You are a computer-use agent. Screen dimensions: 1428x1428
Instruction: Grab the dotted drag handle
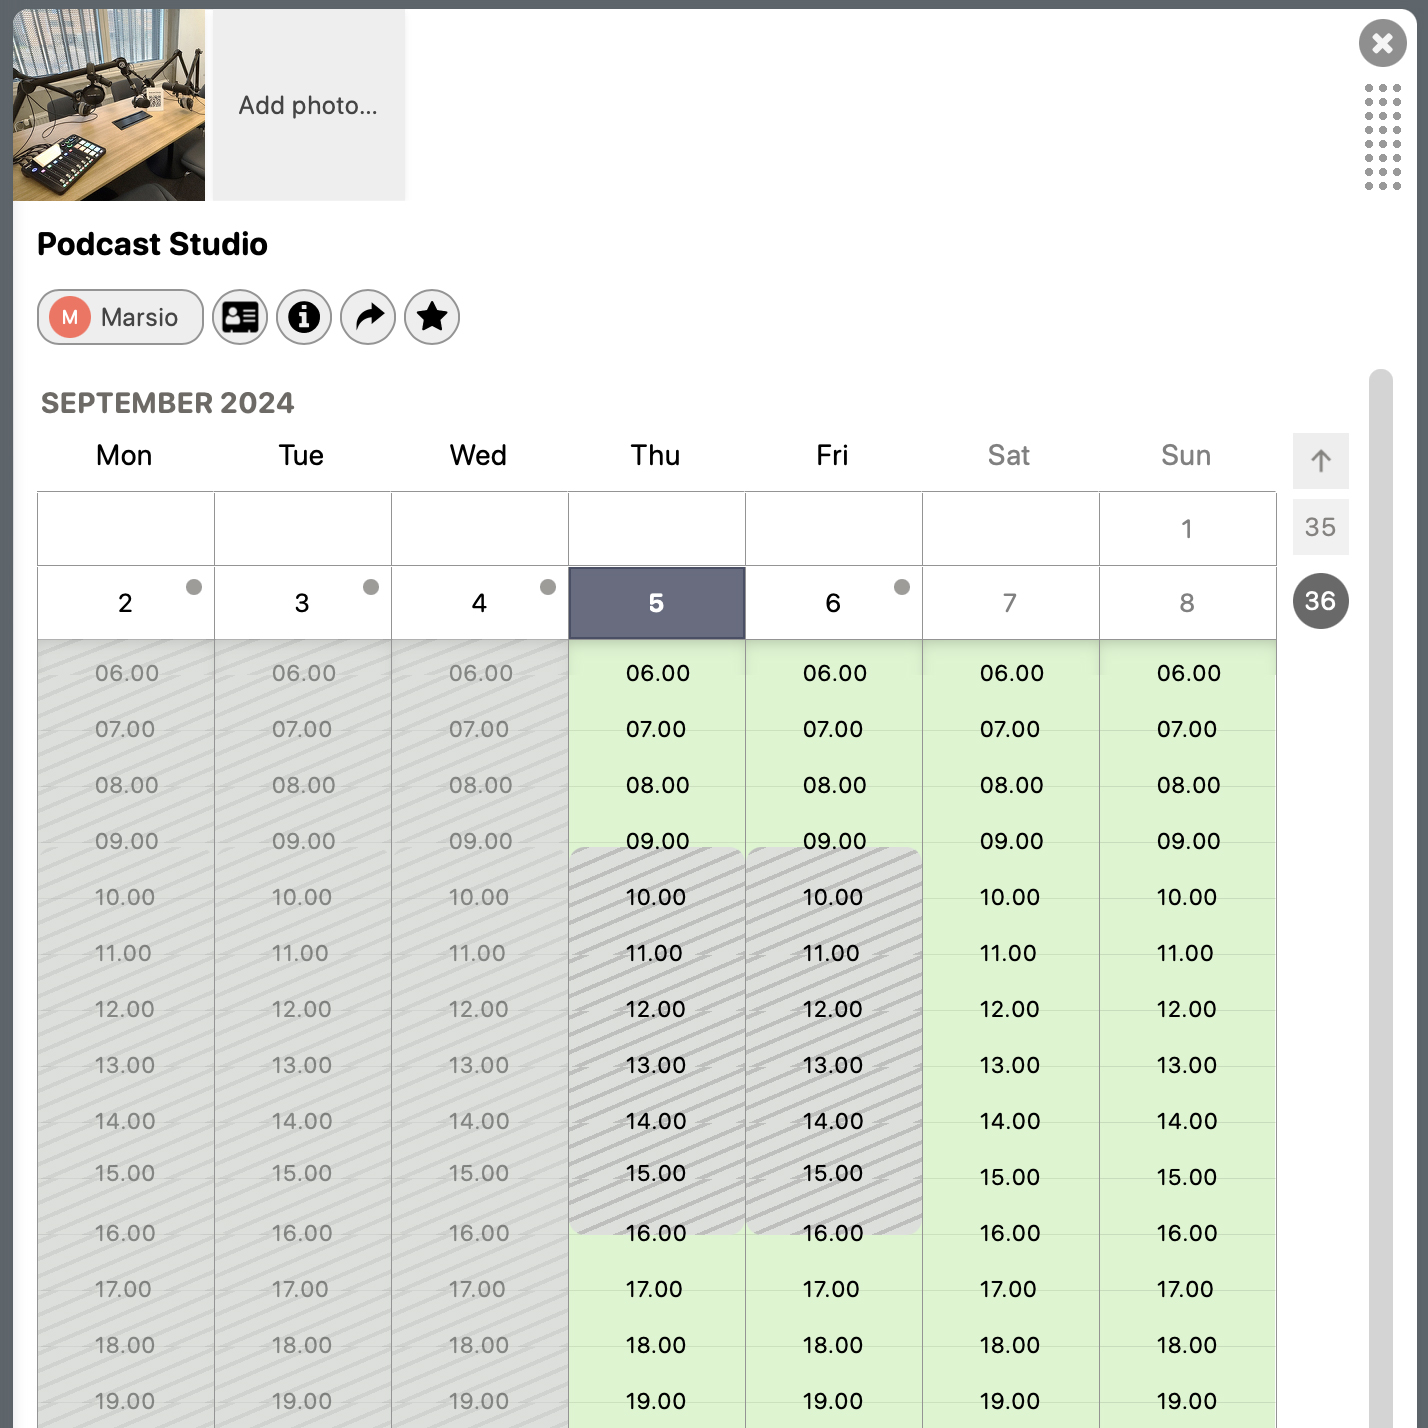[1383, 137]
